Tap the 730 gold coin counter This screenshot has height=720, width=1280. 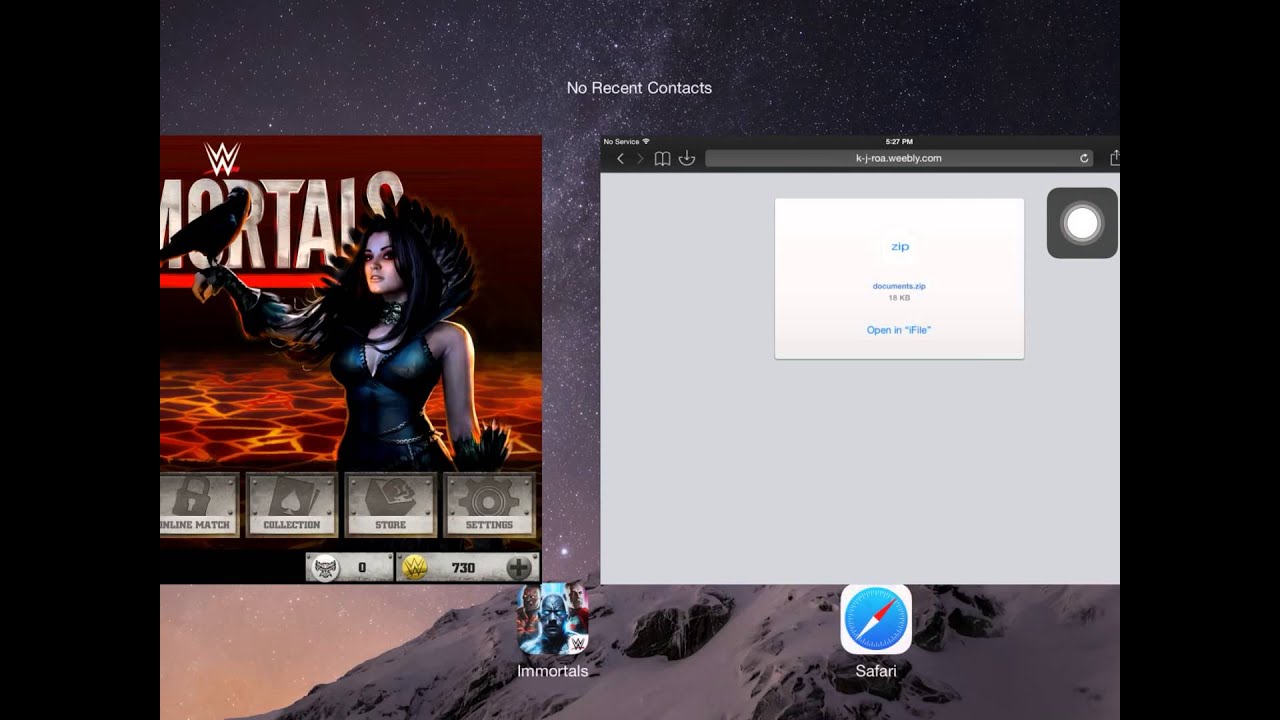coord(468,568)
